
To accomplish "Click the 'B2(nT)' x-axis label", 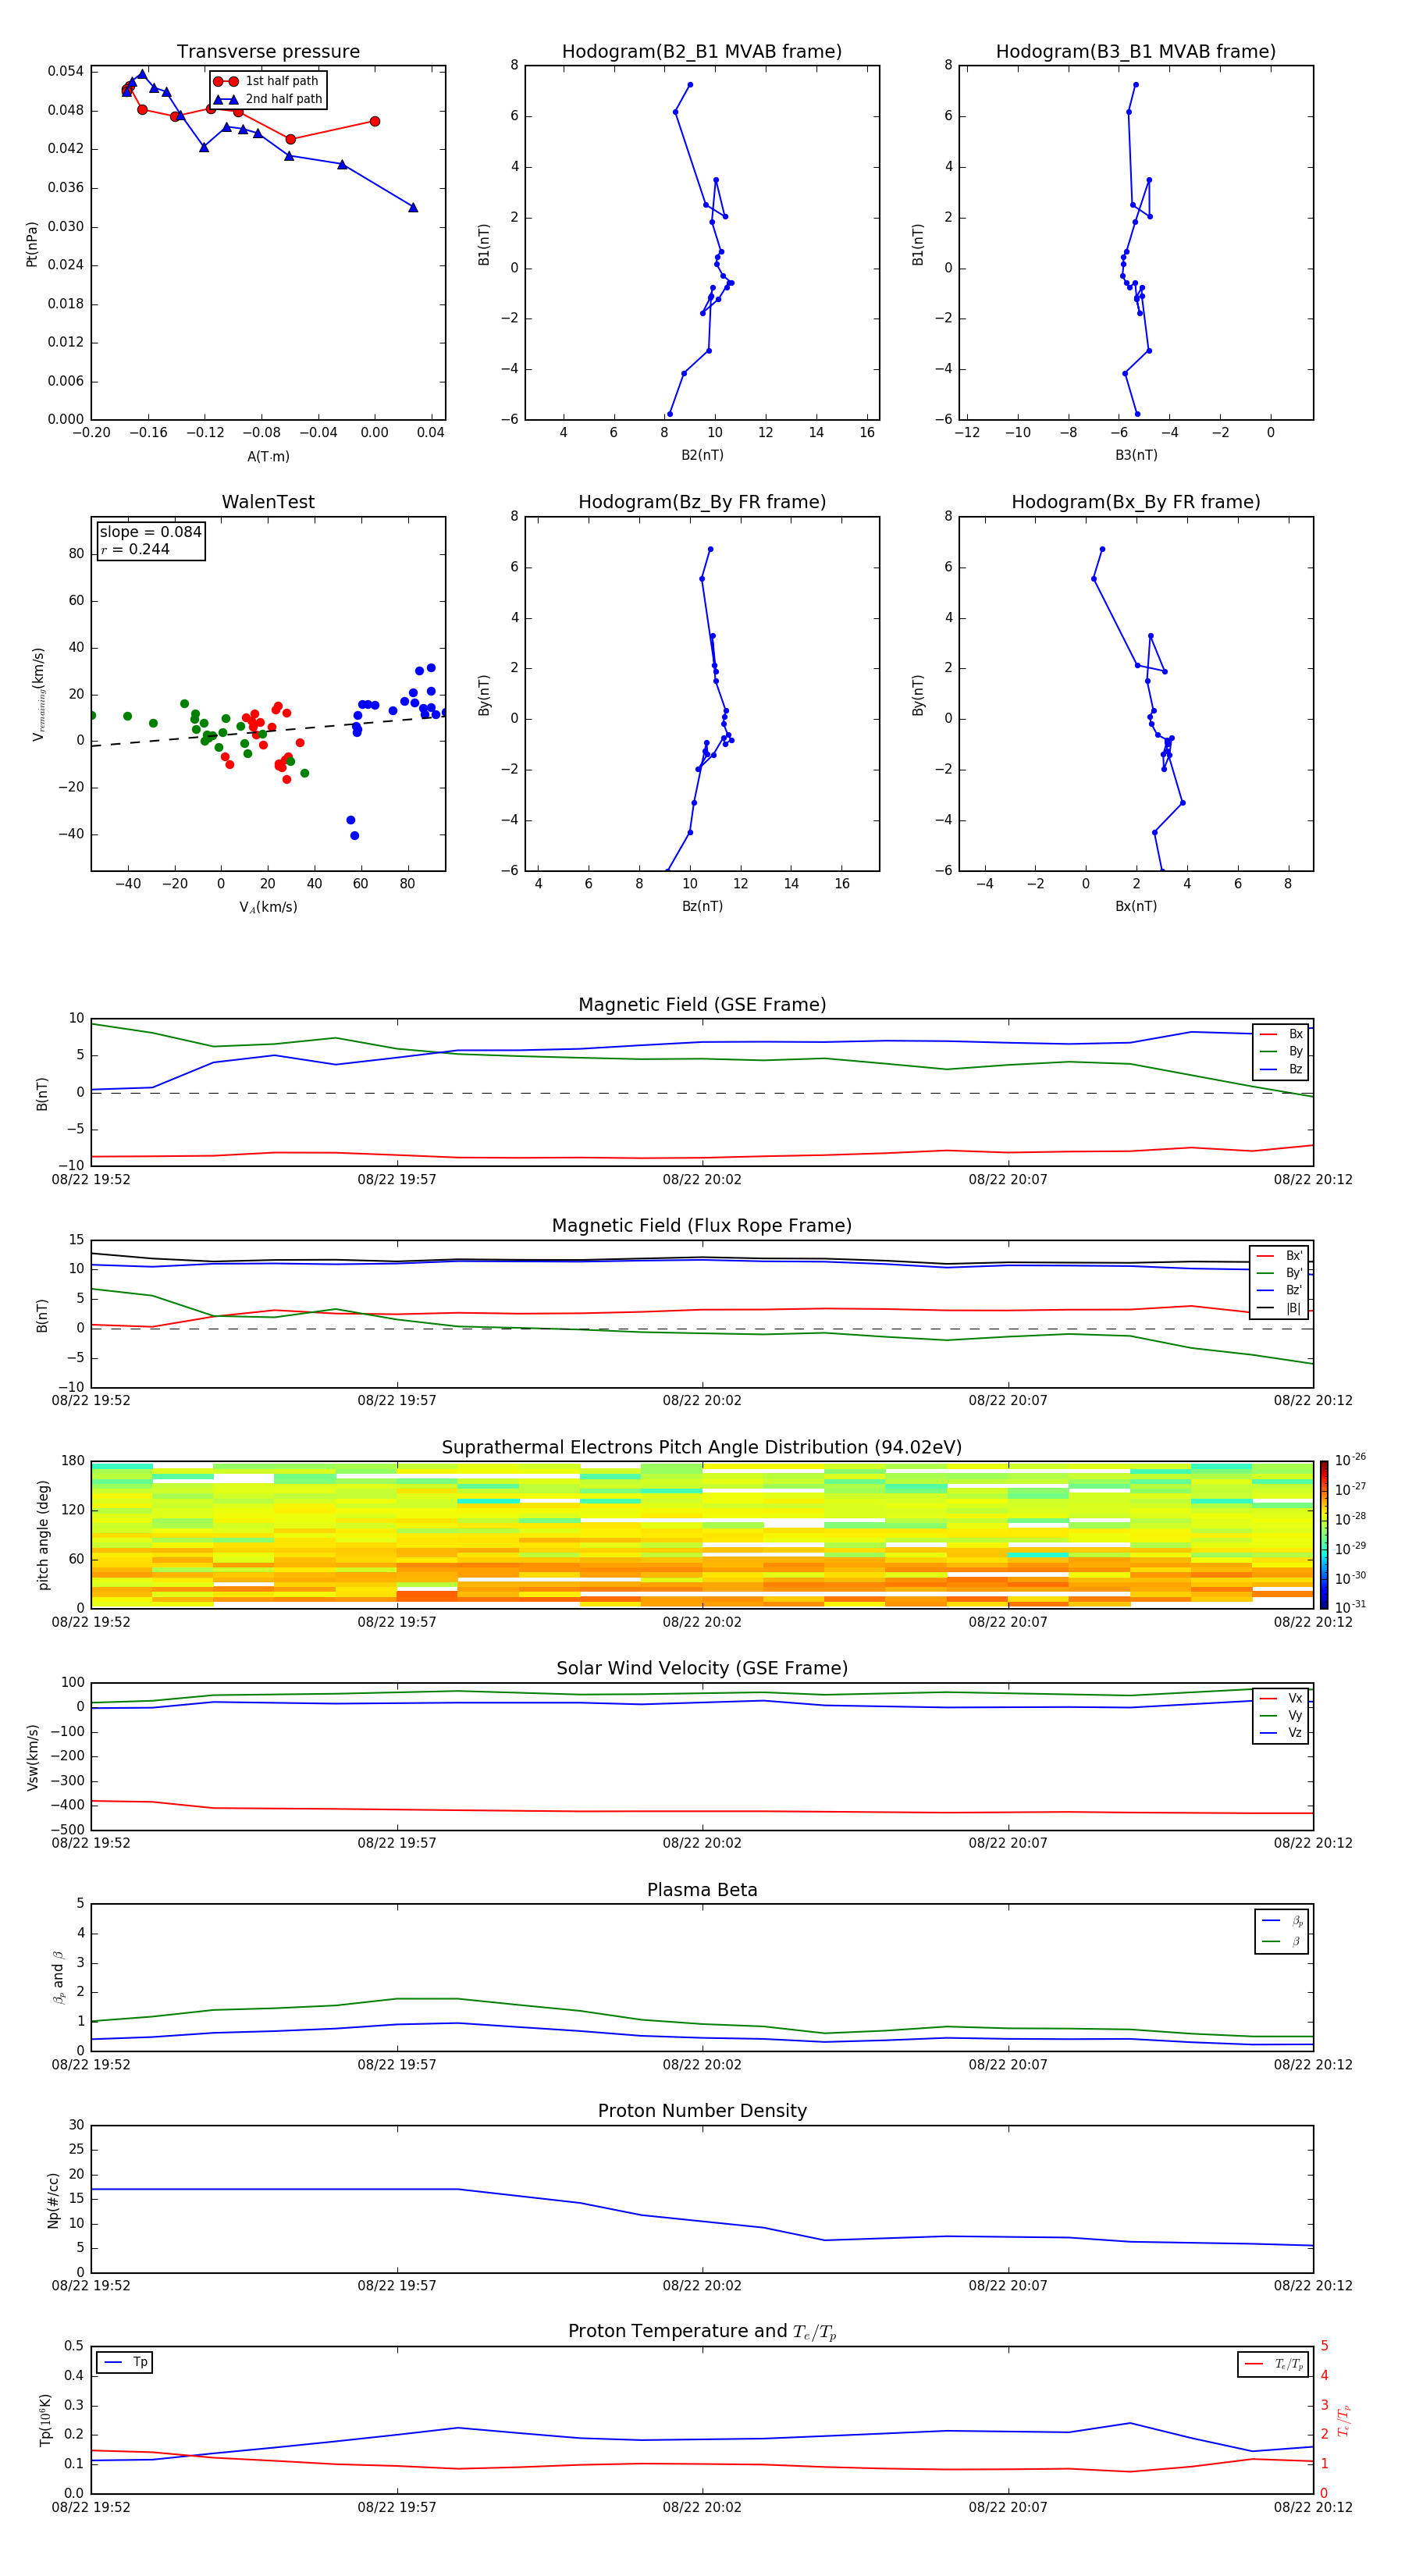I will tap(702, 455).
